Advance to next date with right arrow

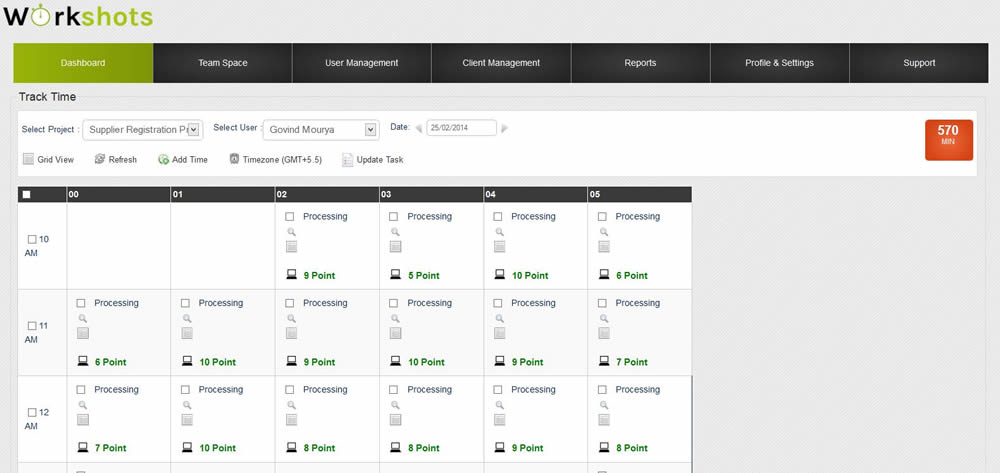[505, 128]
